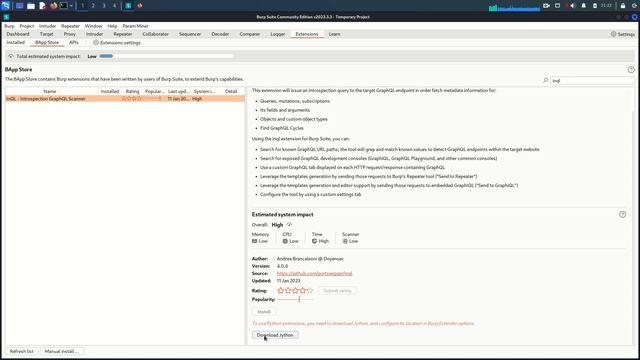Image resolution: width=640 pixels, height=360 pixels.
Task: Open the Help menu
Action: point(112,26)
